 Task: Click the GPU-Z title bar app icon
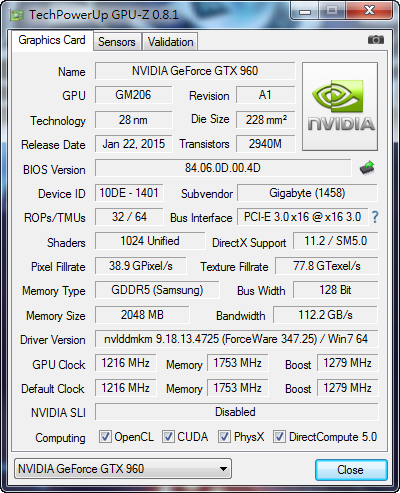click(17, 15)
